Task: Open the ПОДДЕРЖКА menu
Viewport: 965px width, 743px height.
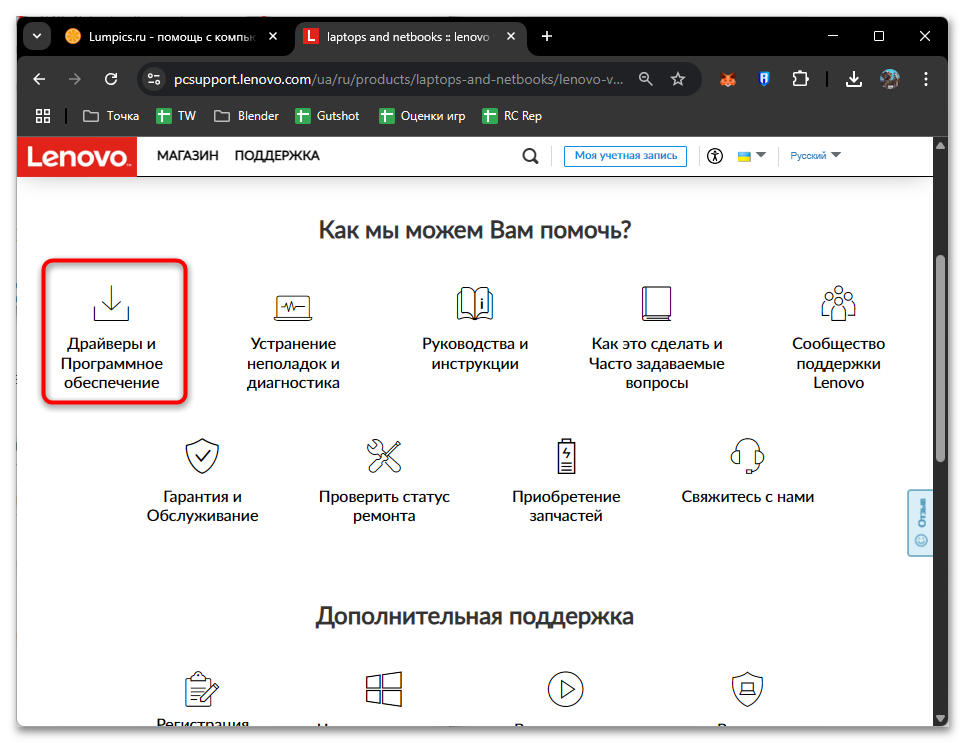Action: click(x=277, y=156)
